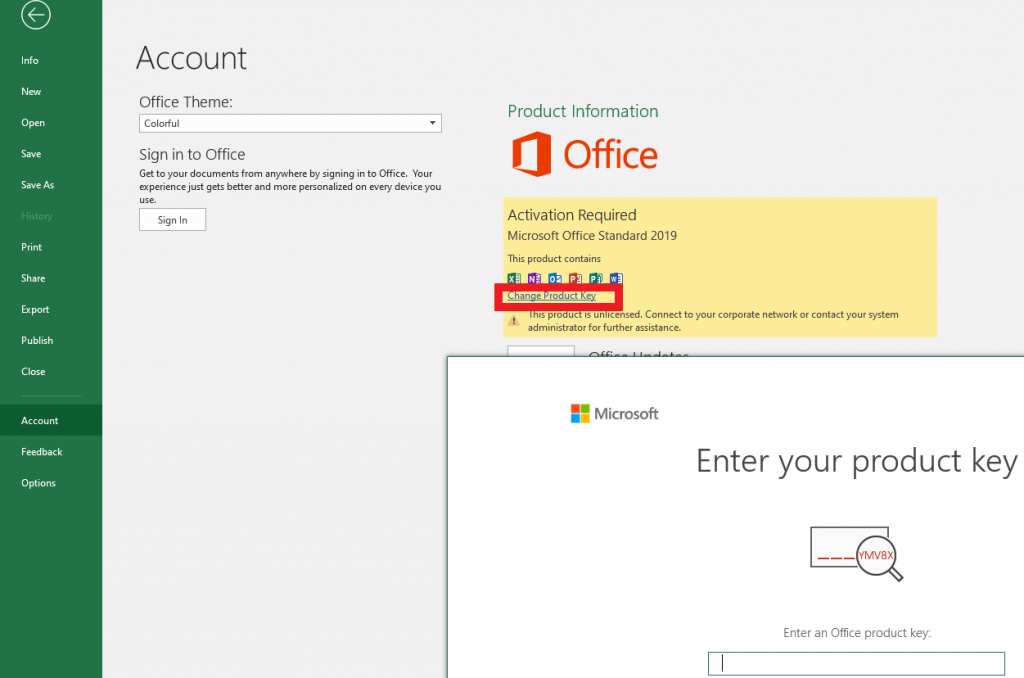Viewport: 1024px width, 678px height.
Task: Click the PowerPoint app icon in product list
Action: (x=575, y=278)
